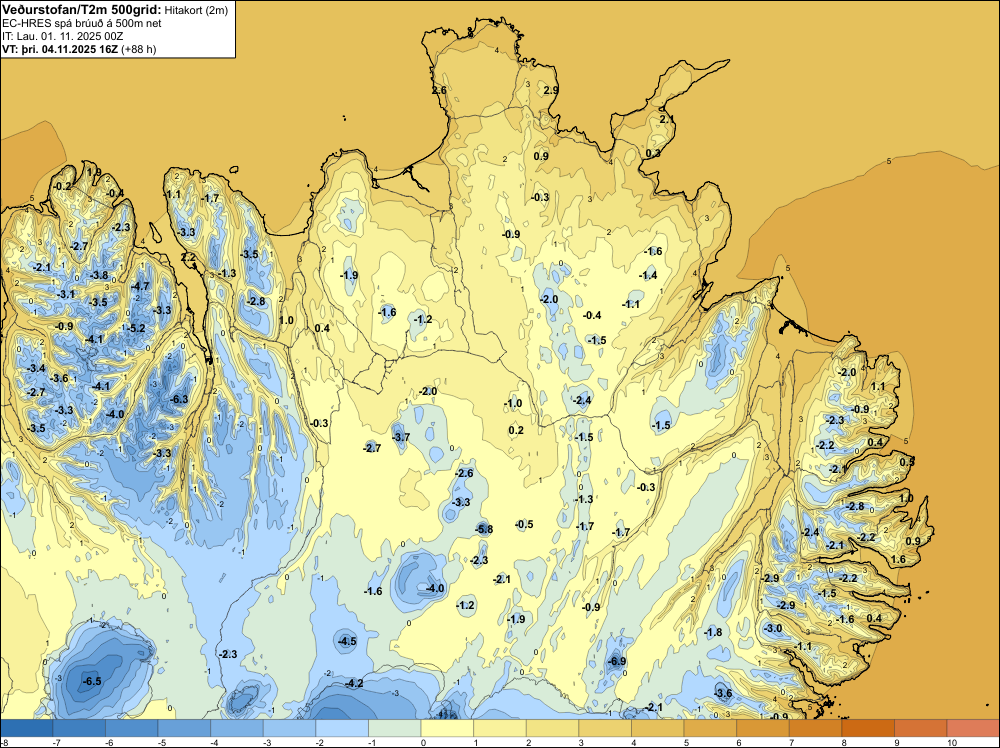The height and width of the screenshot is (748, 1000).
Task: Click the positive '0.5' east coast value
Action: pos(907,462)
